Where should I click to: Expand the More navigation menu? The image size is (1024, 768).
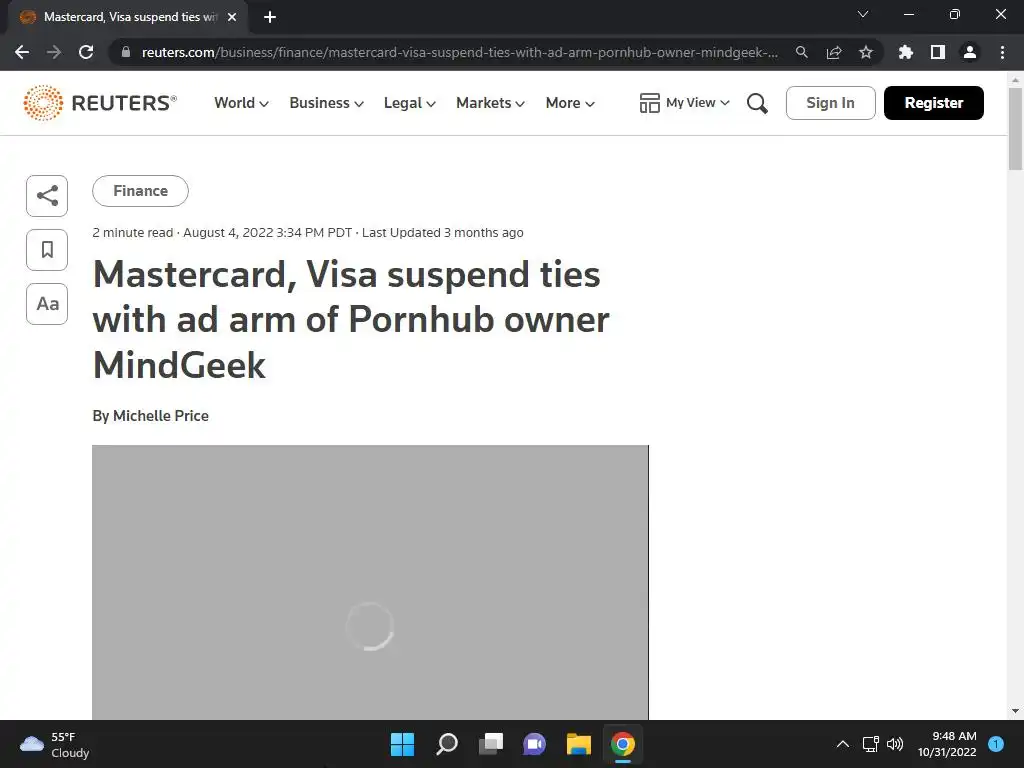point(570,103)
